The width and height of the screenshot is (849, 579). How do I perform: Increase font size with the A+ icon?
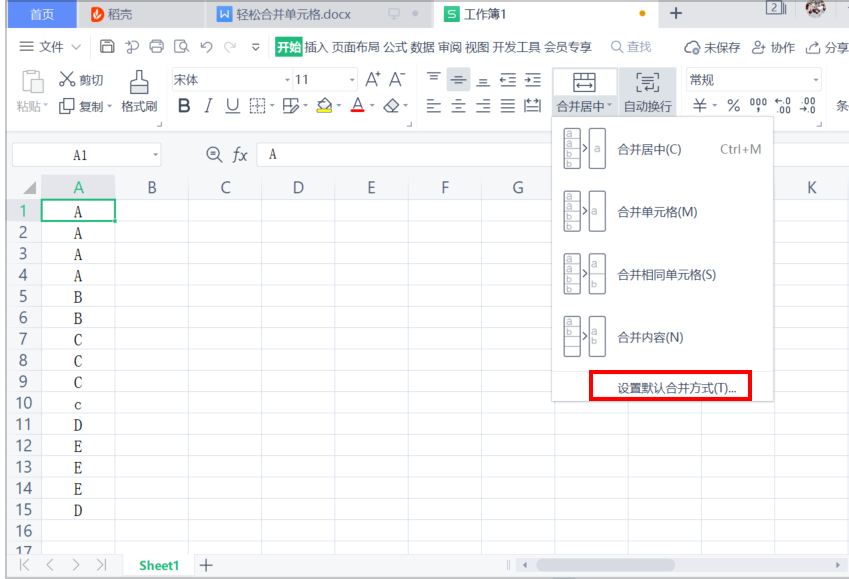pos(373,80)
